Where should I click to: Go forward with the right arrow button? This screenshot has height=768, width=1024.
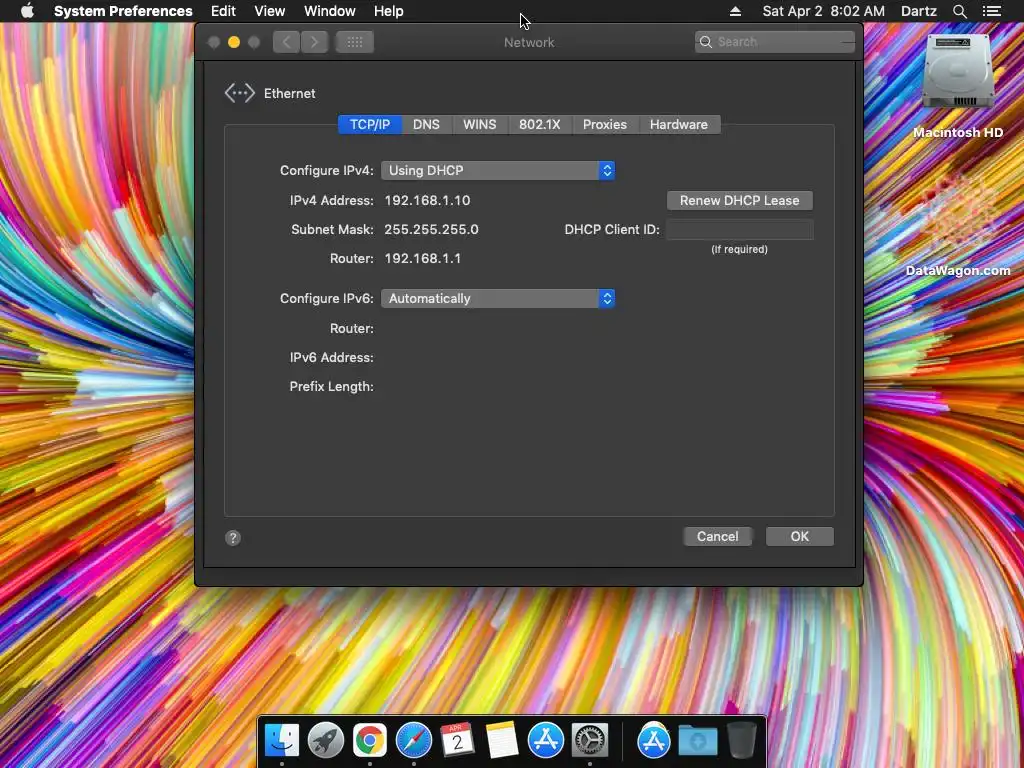pos(314,42)
